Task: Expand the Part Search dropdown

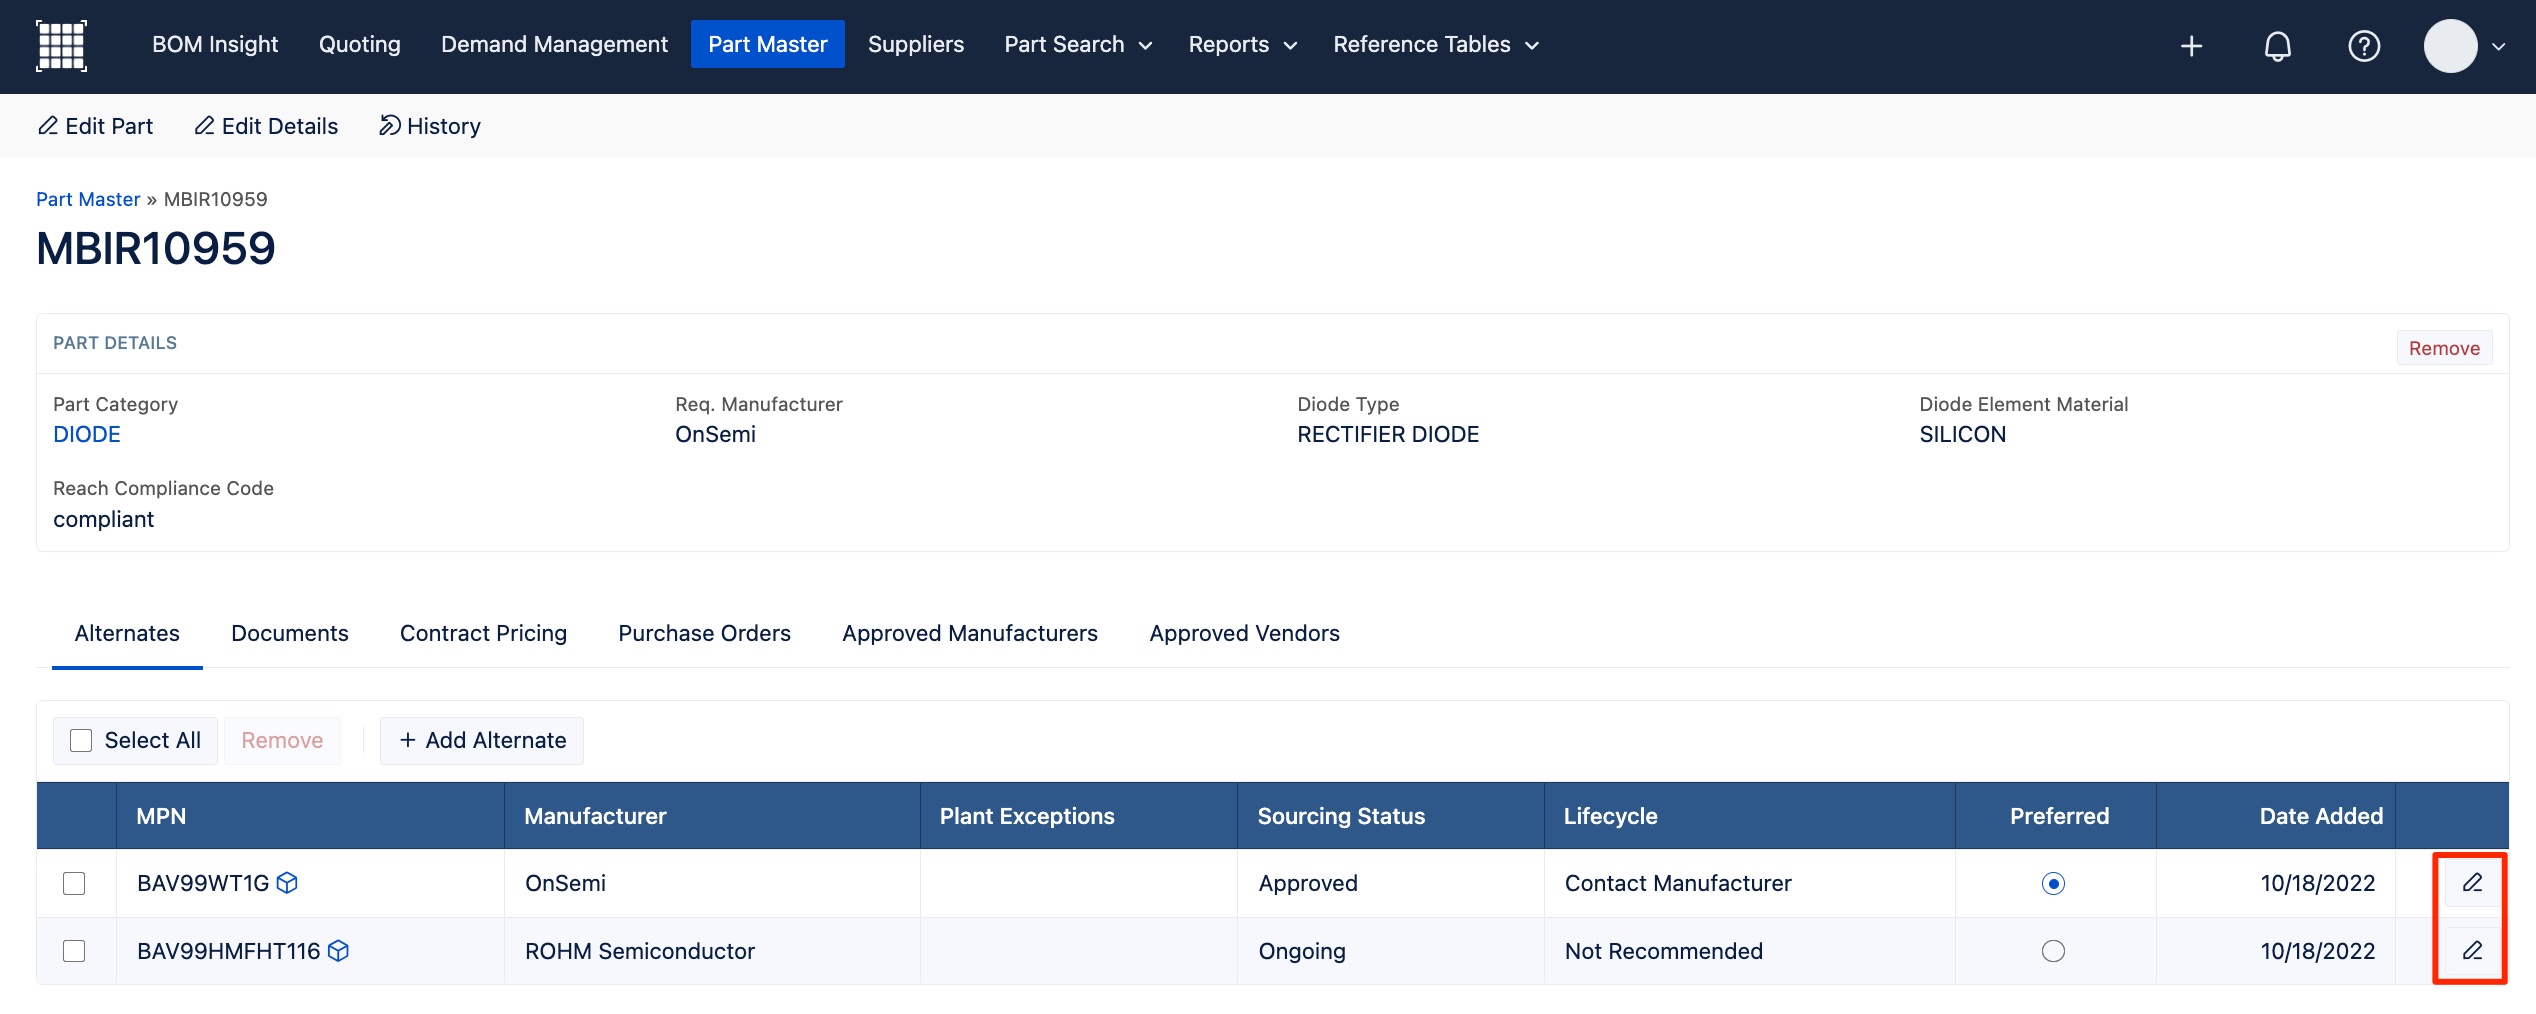Action: point(1077,45)
